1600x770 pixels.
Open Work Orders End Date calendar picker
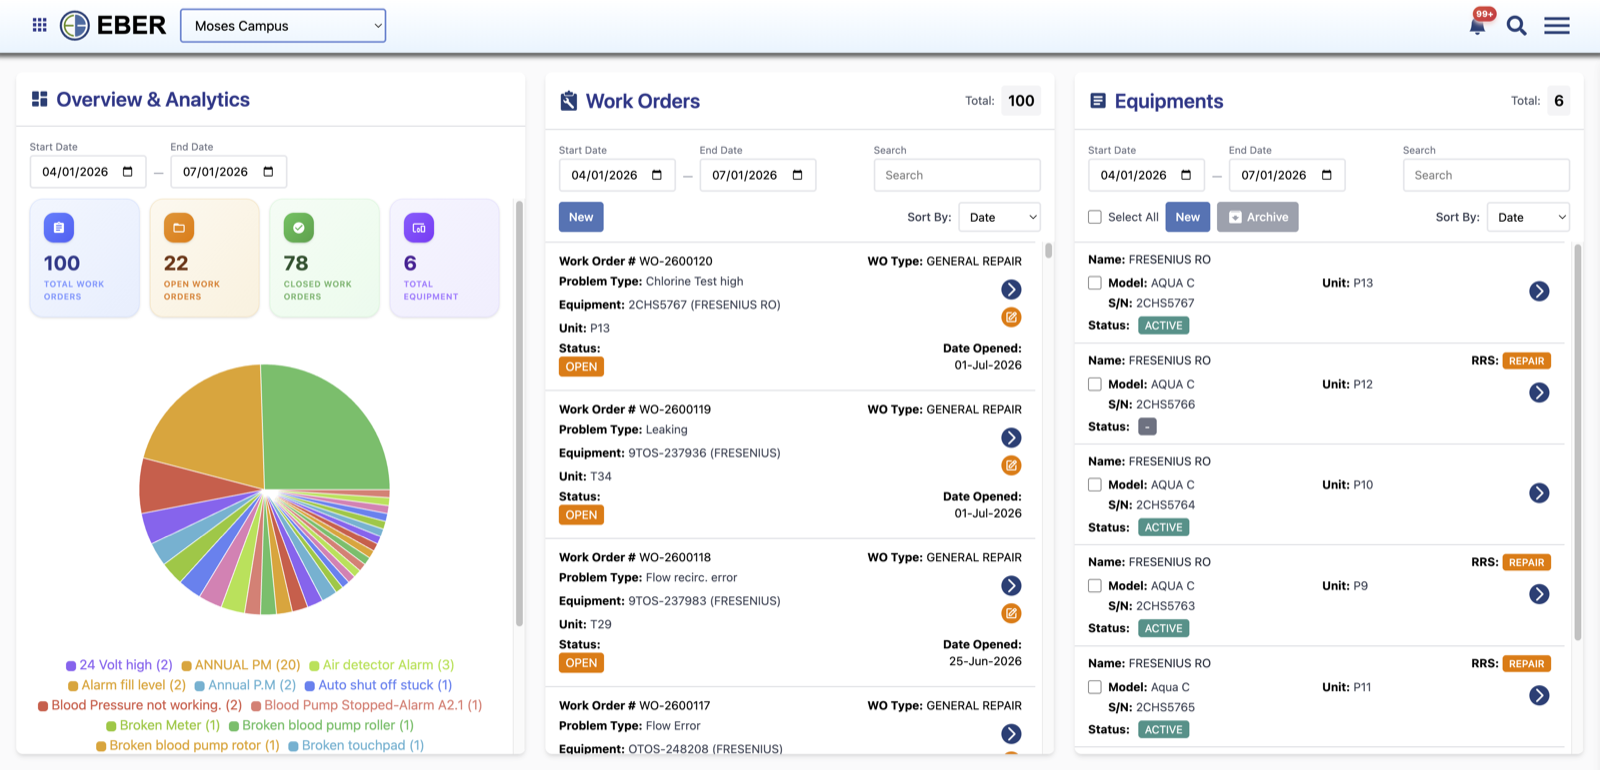797,175
